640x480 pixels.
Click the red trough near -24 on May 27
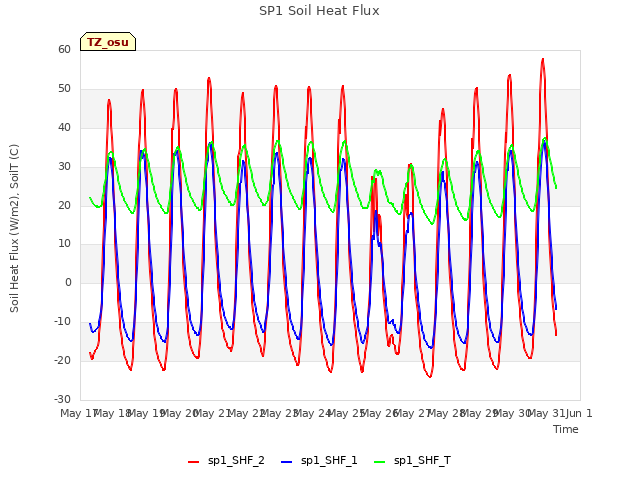click(x=430, y=376)
